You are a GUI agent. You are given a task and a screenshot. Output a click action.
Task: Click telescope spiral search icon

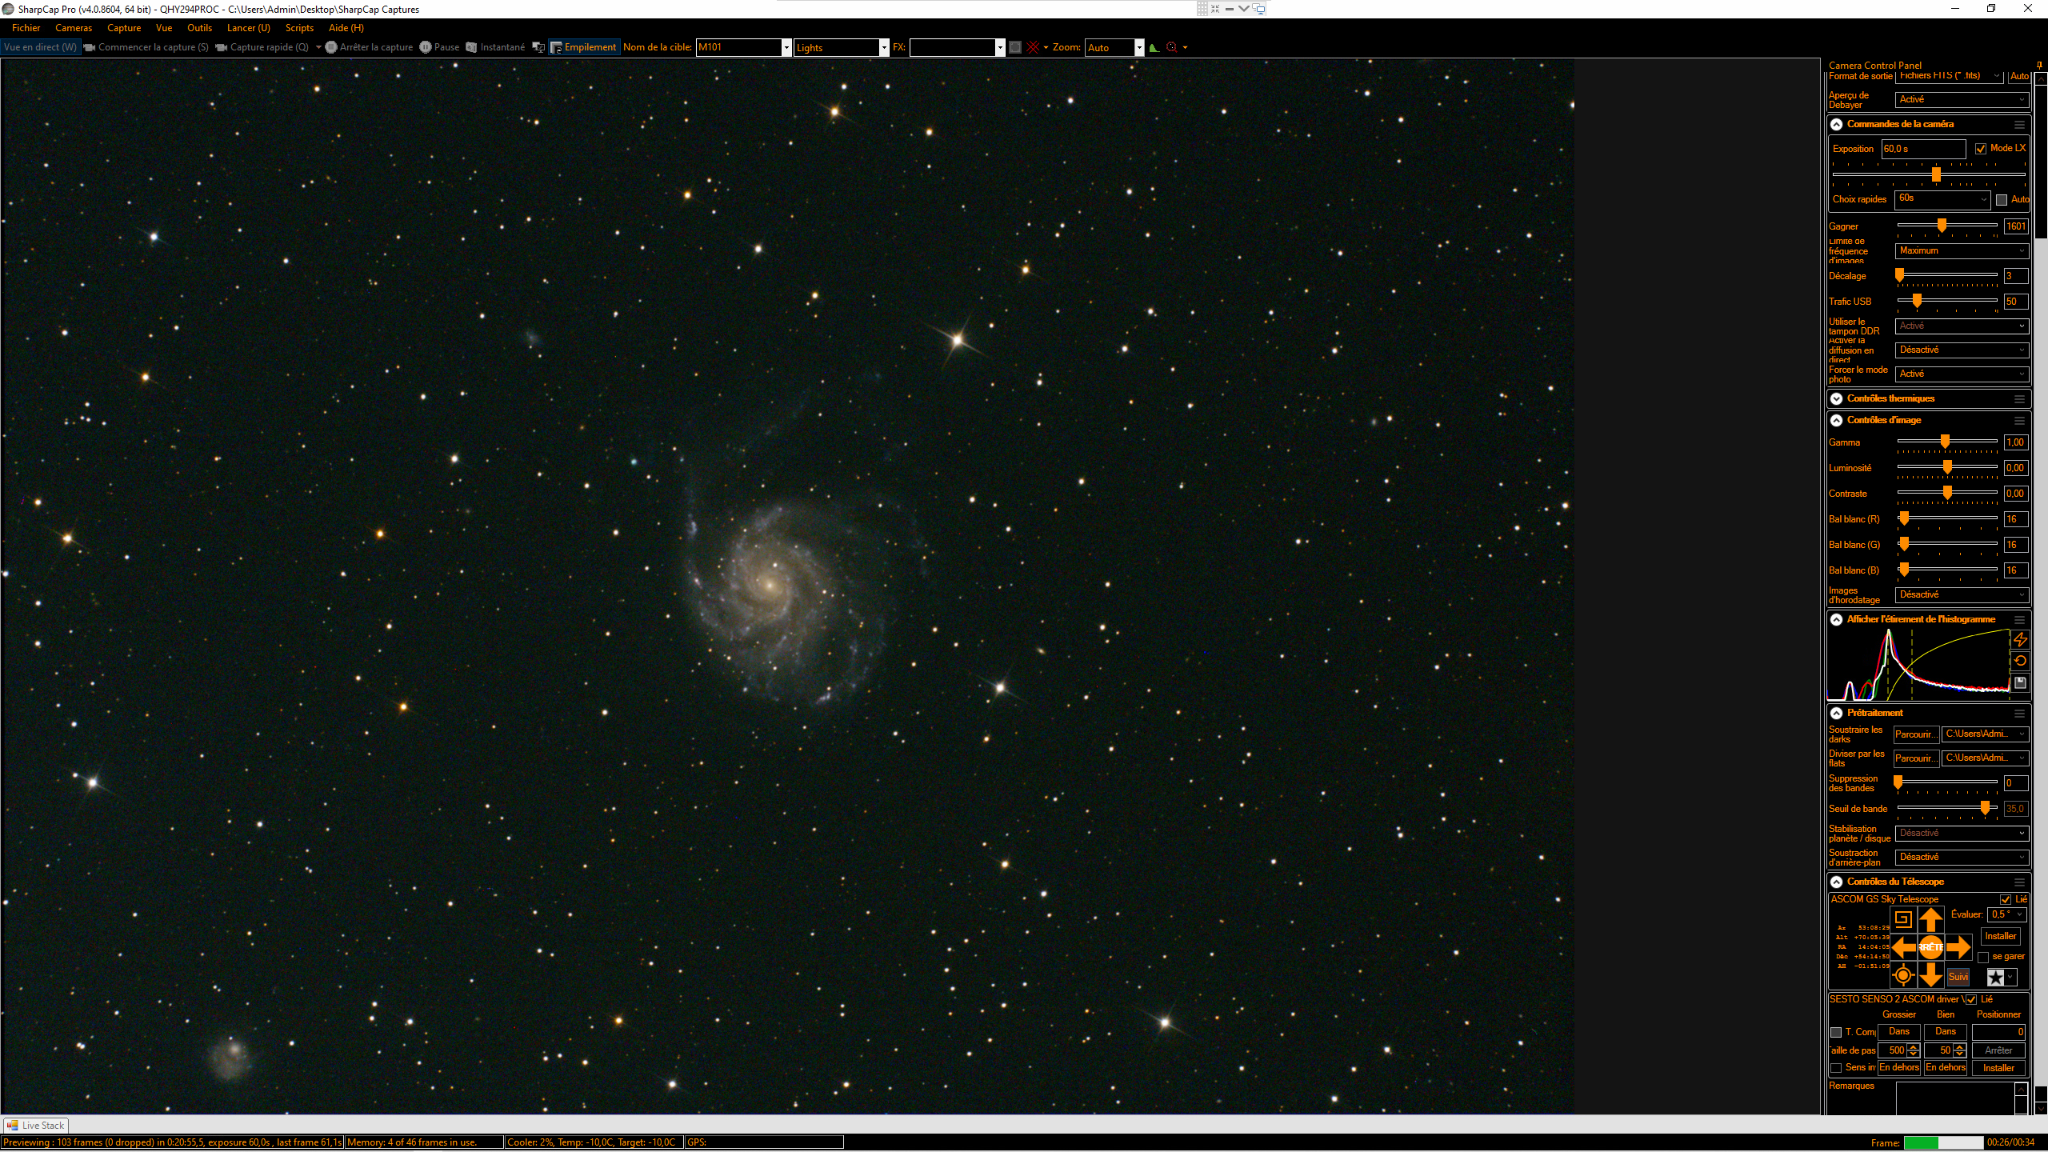(1903, 919)
